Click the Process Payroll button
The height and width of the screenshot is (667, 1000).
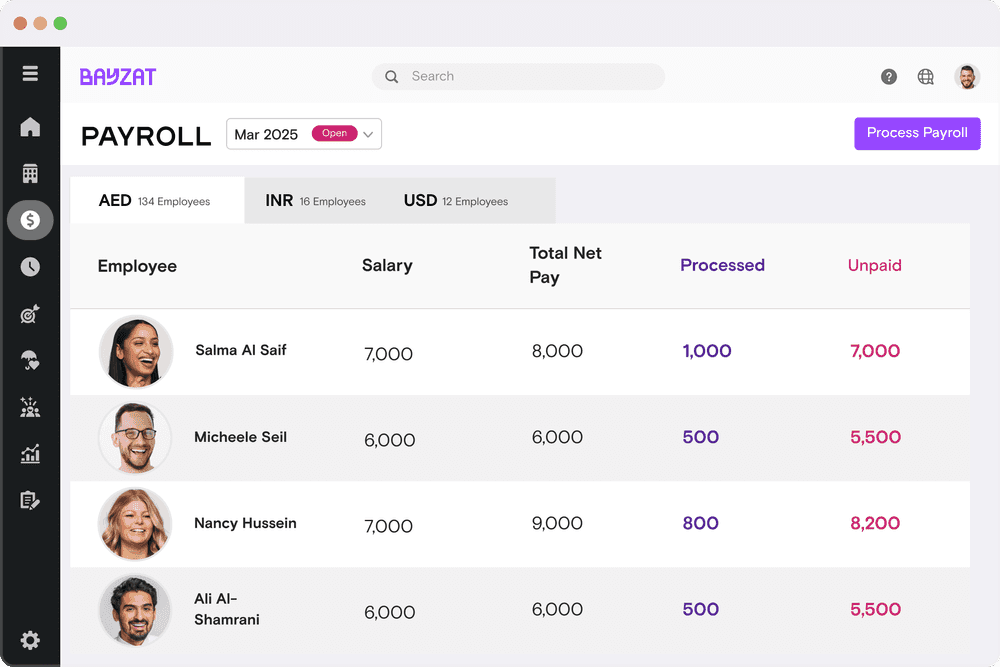coord(917,133)
